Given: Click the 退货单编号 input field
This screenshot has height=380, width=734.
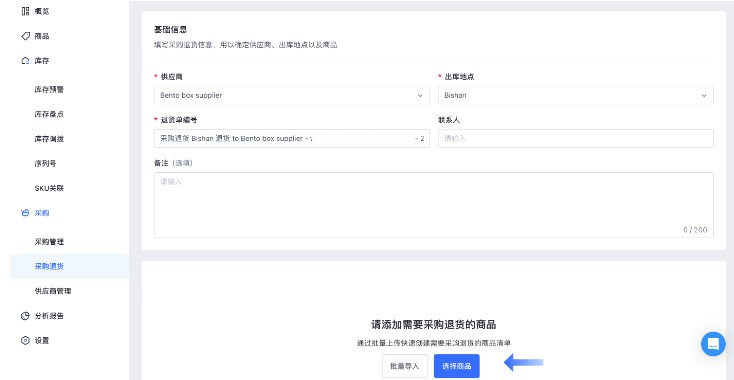Looking at the screenshot, I should tap(292, 139).
